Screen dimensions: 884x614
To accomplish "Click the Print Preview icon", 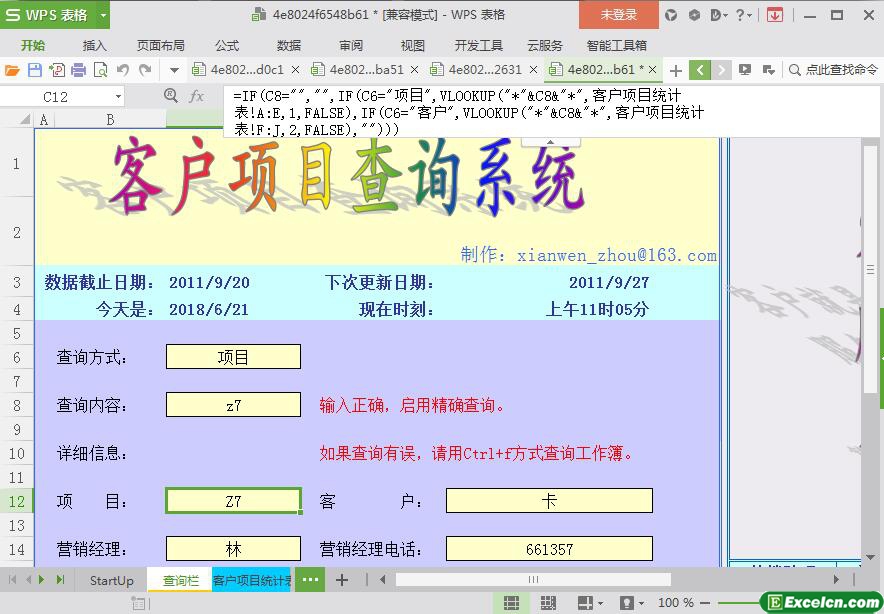I will [100, 70].
